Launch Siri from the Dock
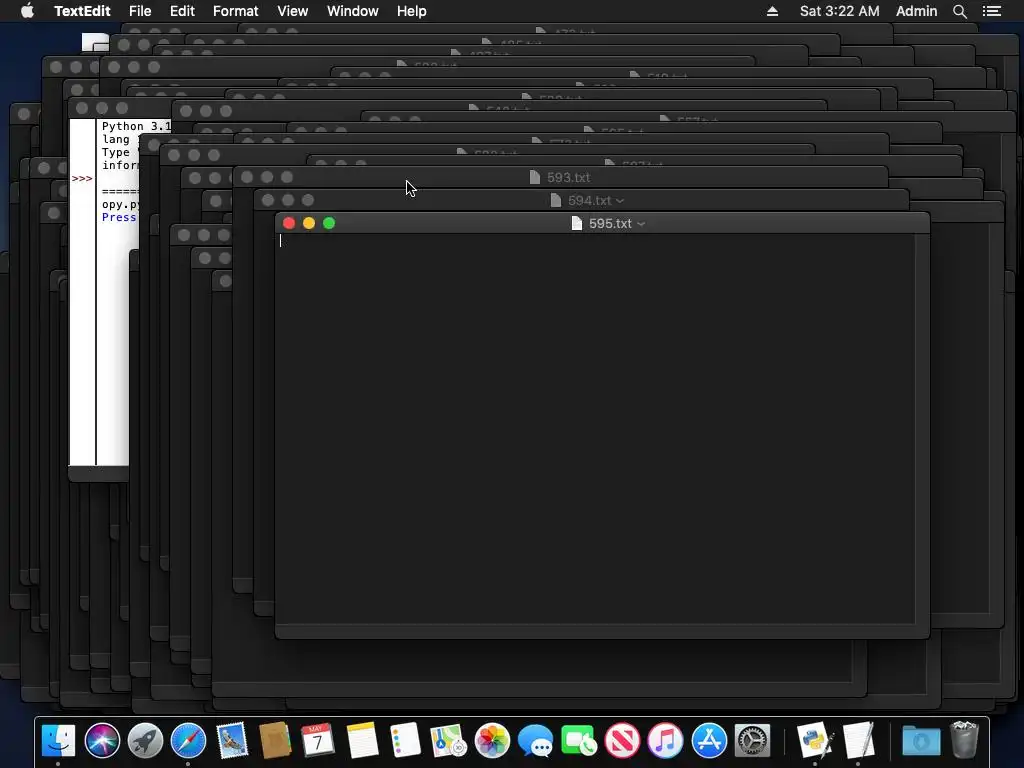Screen dimensions: 1024x768 click(x=102, y=741)
